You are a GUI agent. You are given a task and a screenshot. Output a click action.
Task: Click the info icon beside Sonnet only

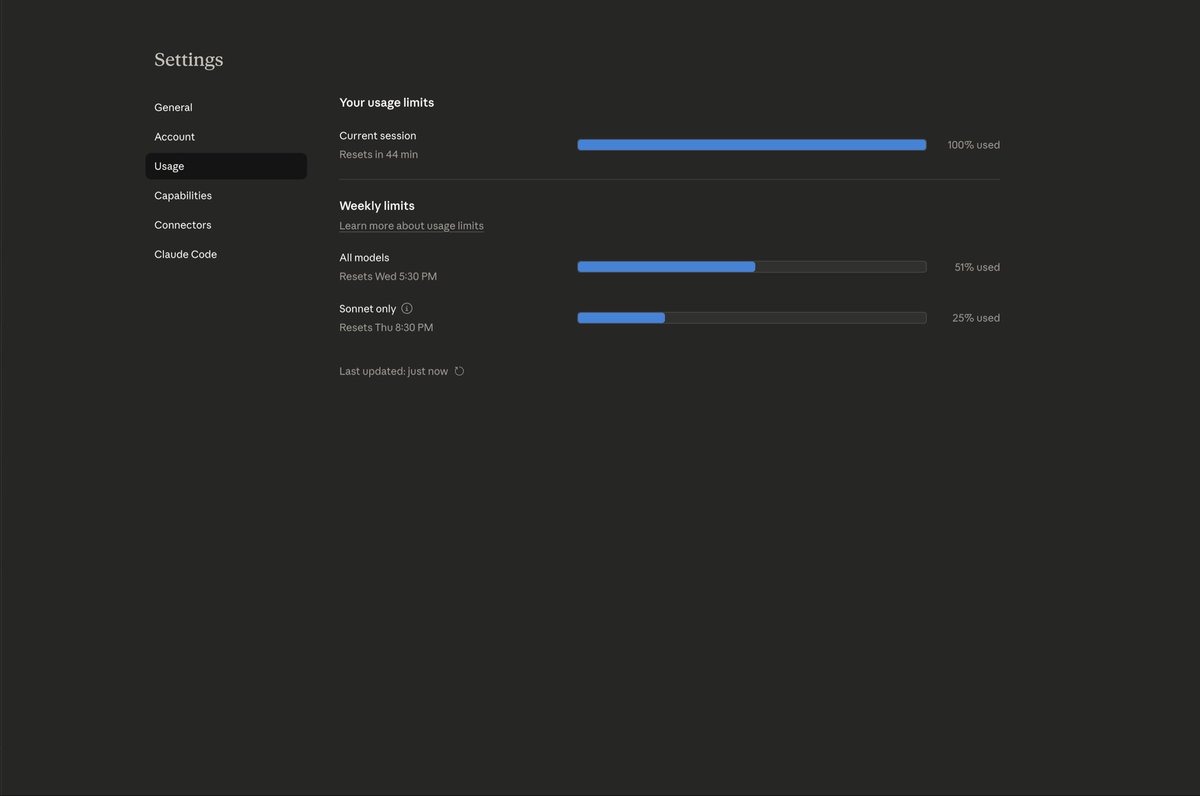coord(407,309)
